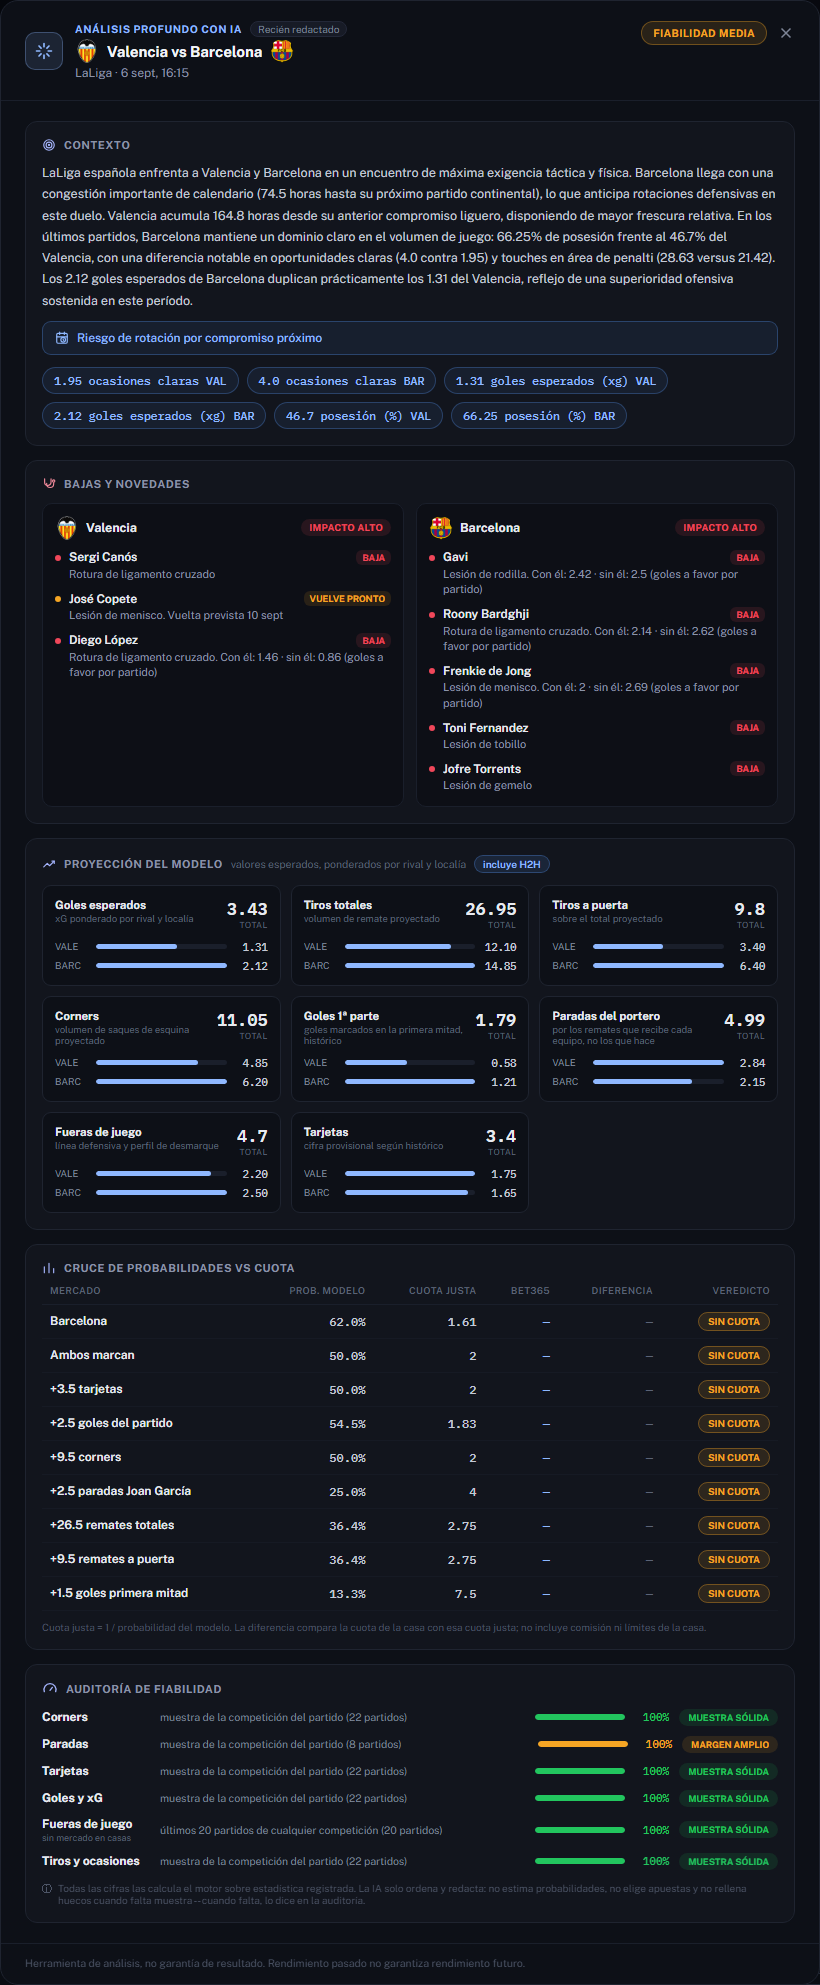Click Margen Amplio badge for Paradas

[x=730, y=1745]
